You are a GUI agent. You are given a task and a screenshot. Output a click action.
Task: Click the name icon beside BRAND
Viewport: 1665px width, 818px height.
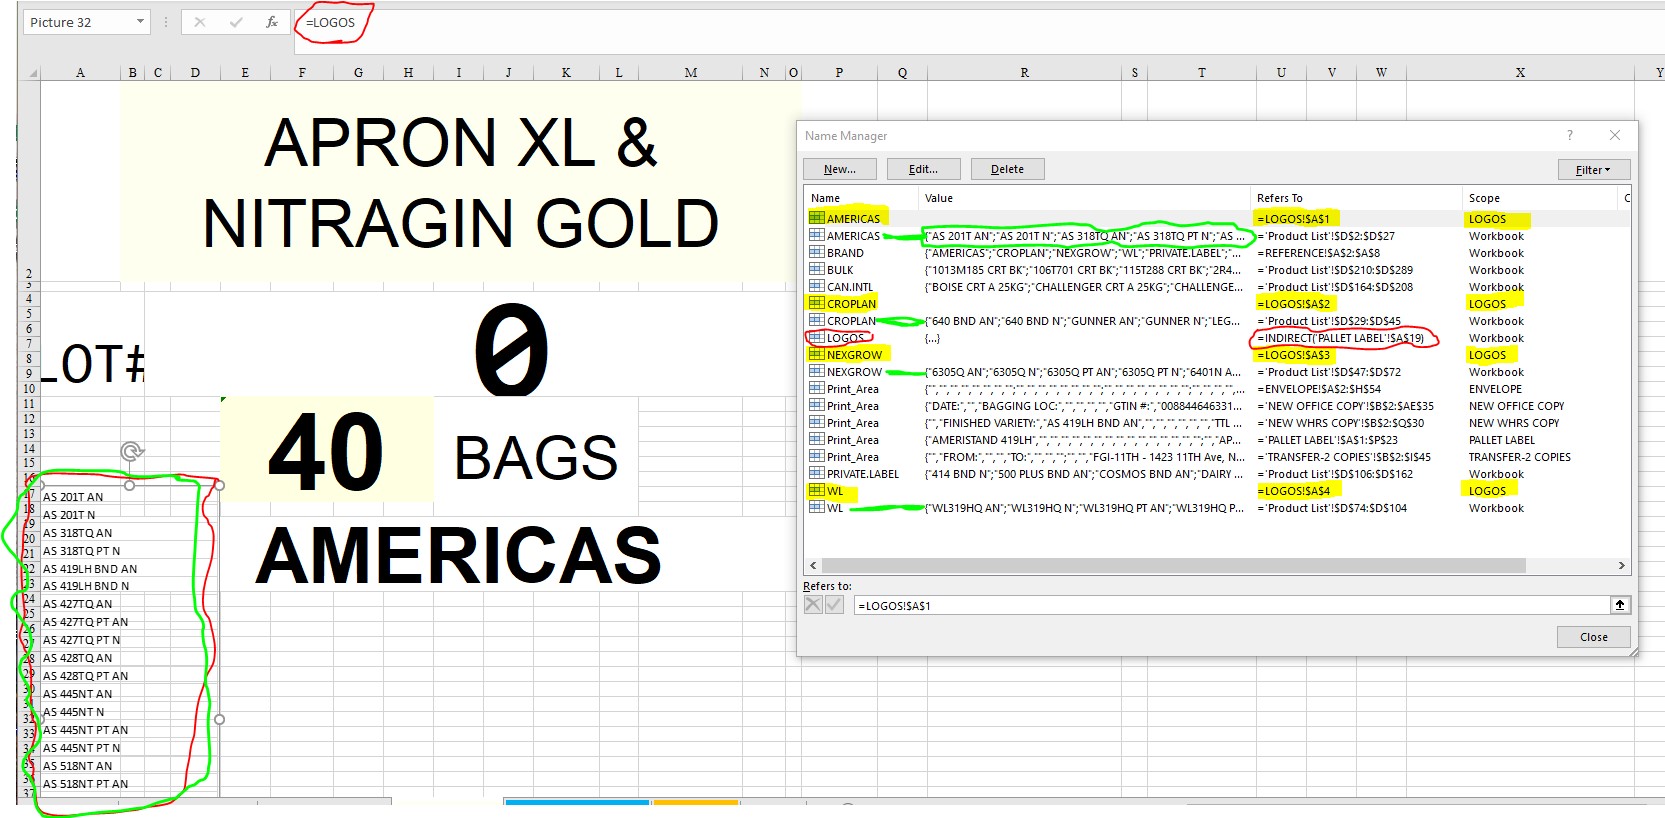pyautogui.click(x=817, y=253)
